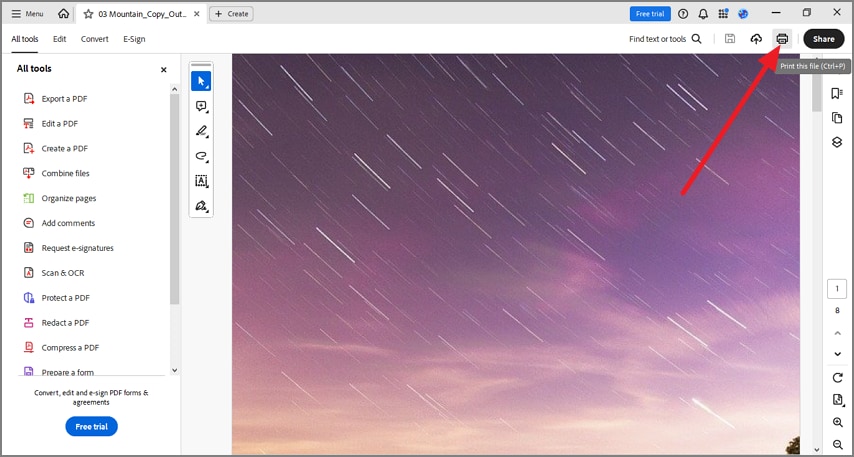
Task: Click the Free trial button in sidebar
Action: click(x=92, y=426)
